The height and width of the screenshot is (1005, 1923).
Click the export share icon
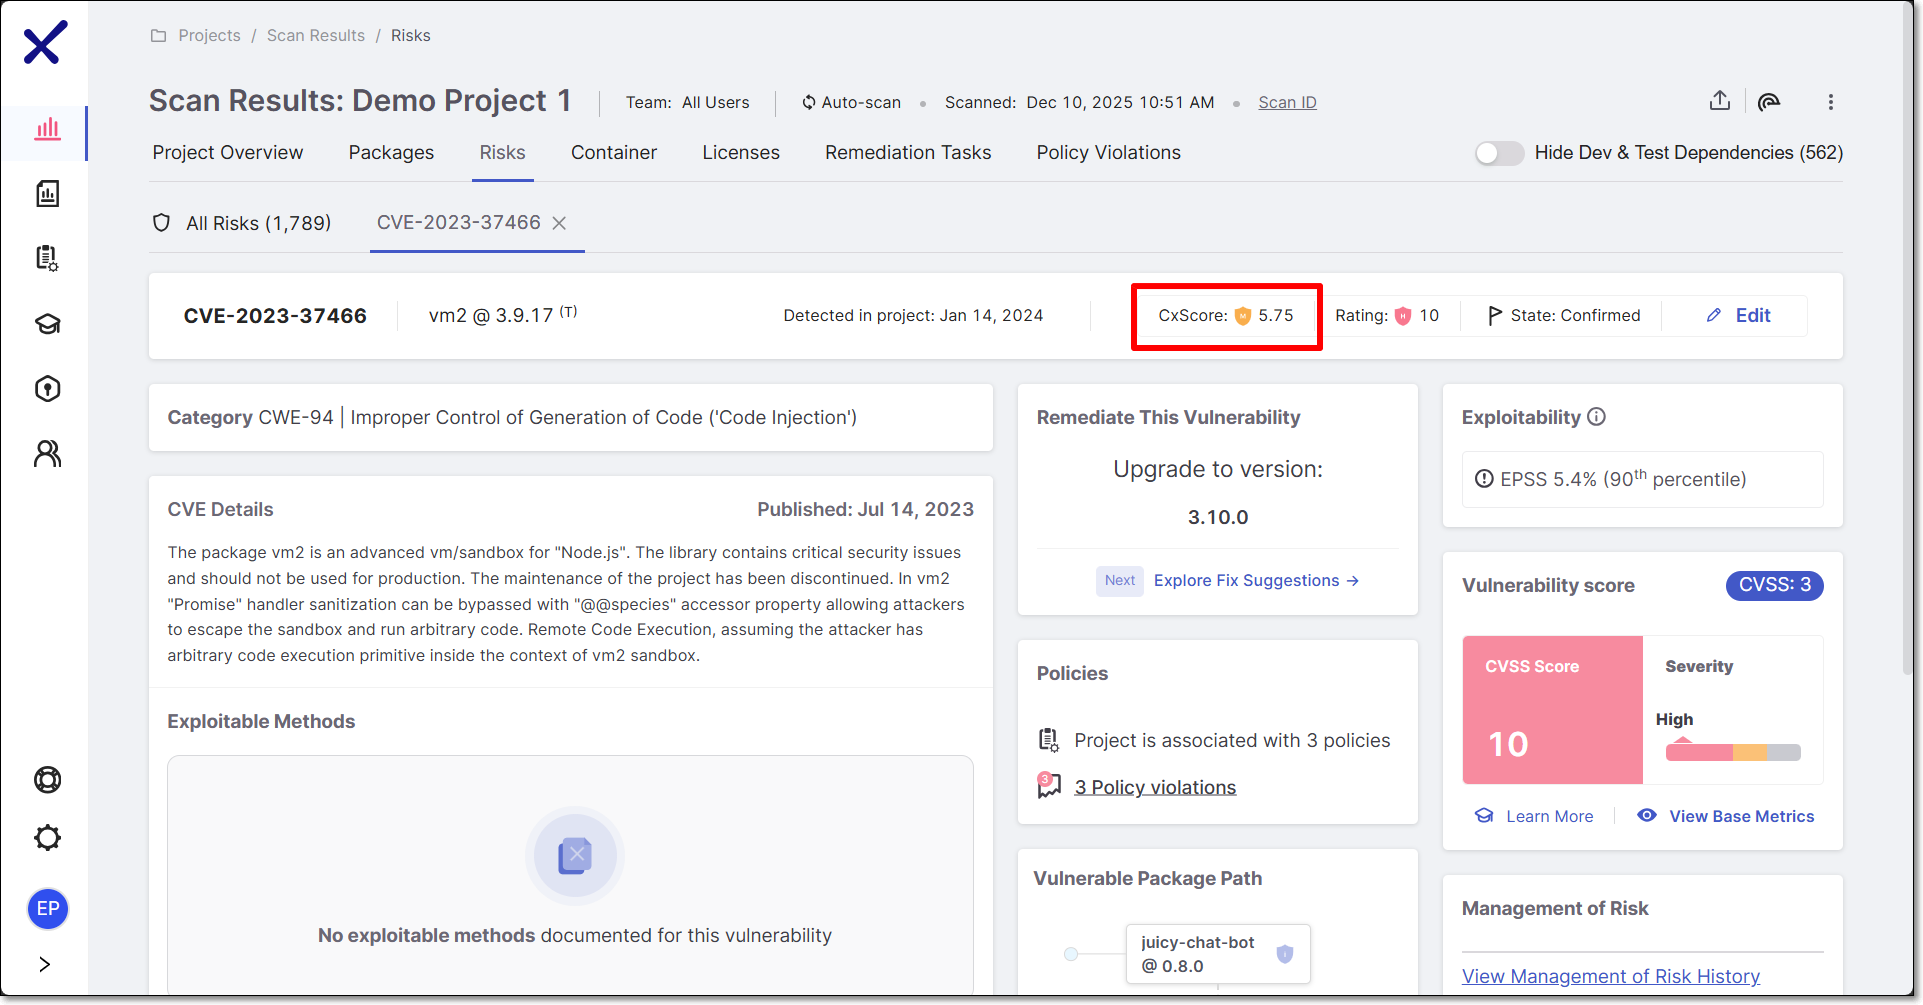click(1719, 101)
